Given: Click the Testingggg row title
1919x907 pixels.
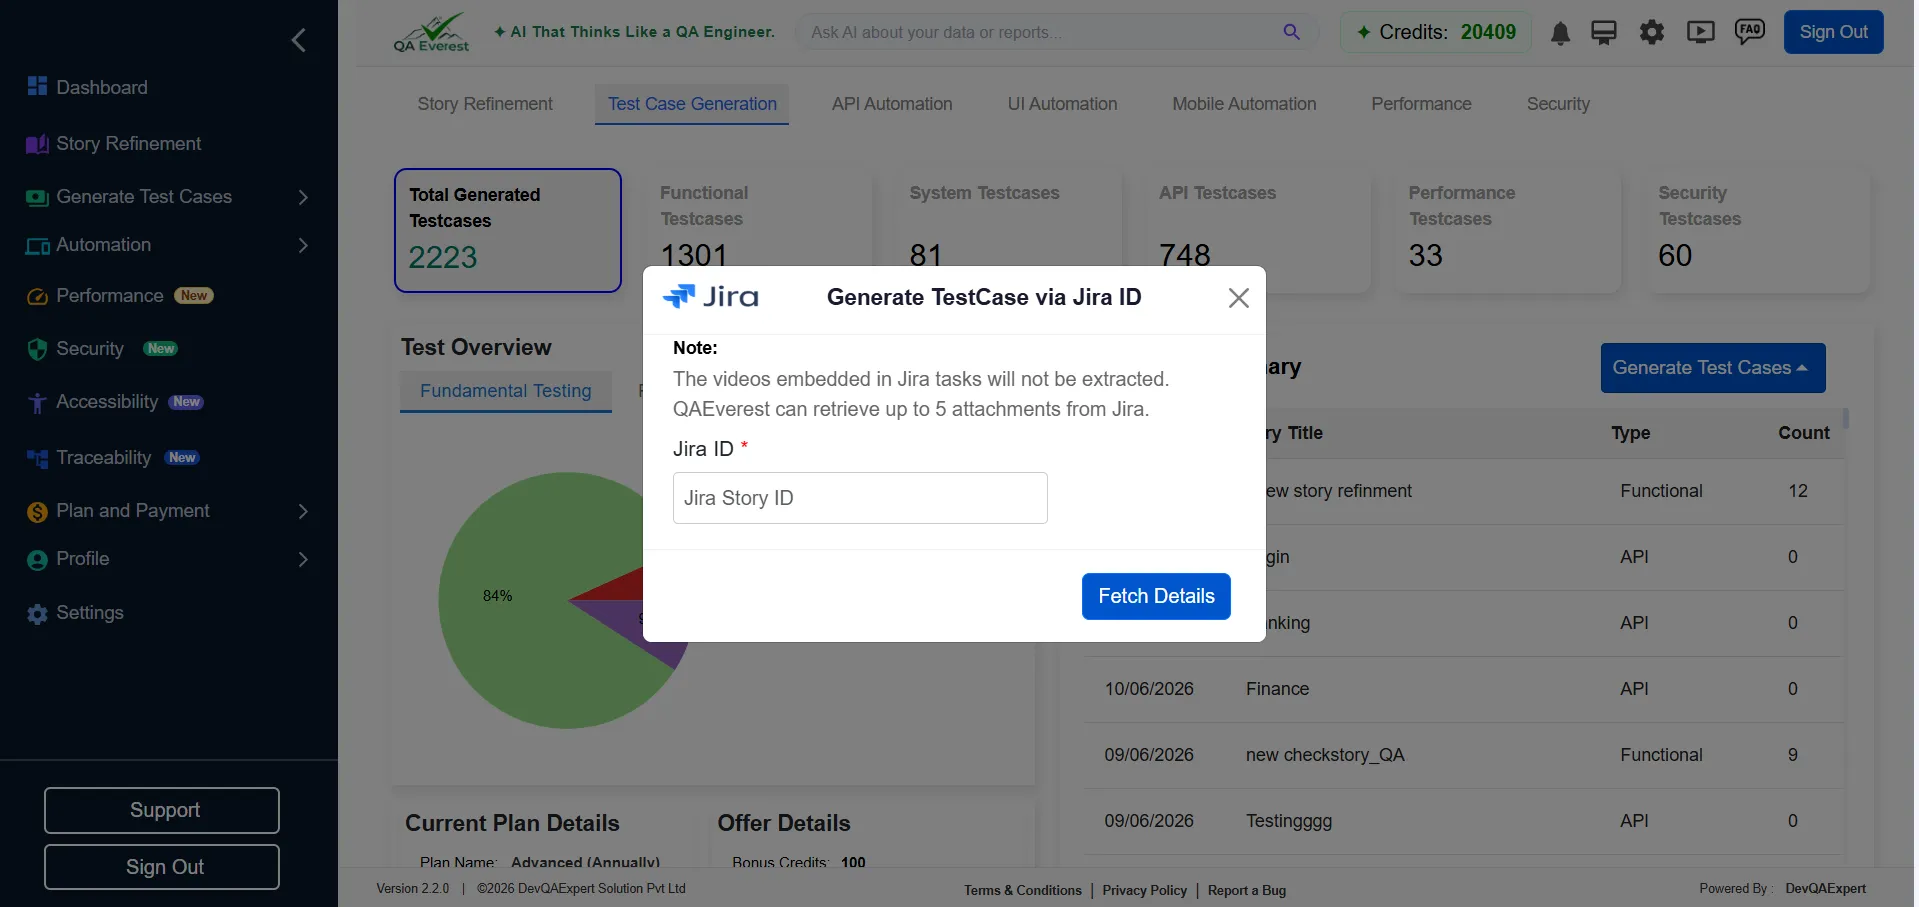Looking at the screenshot, I should 1289,821.
